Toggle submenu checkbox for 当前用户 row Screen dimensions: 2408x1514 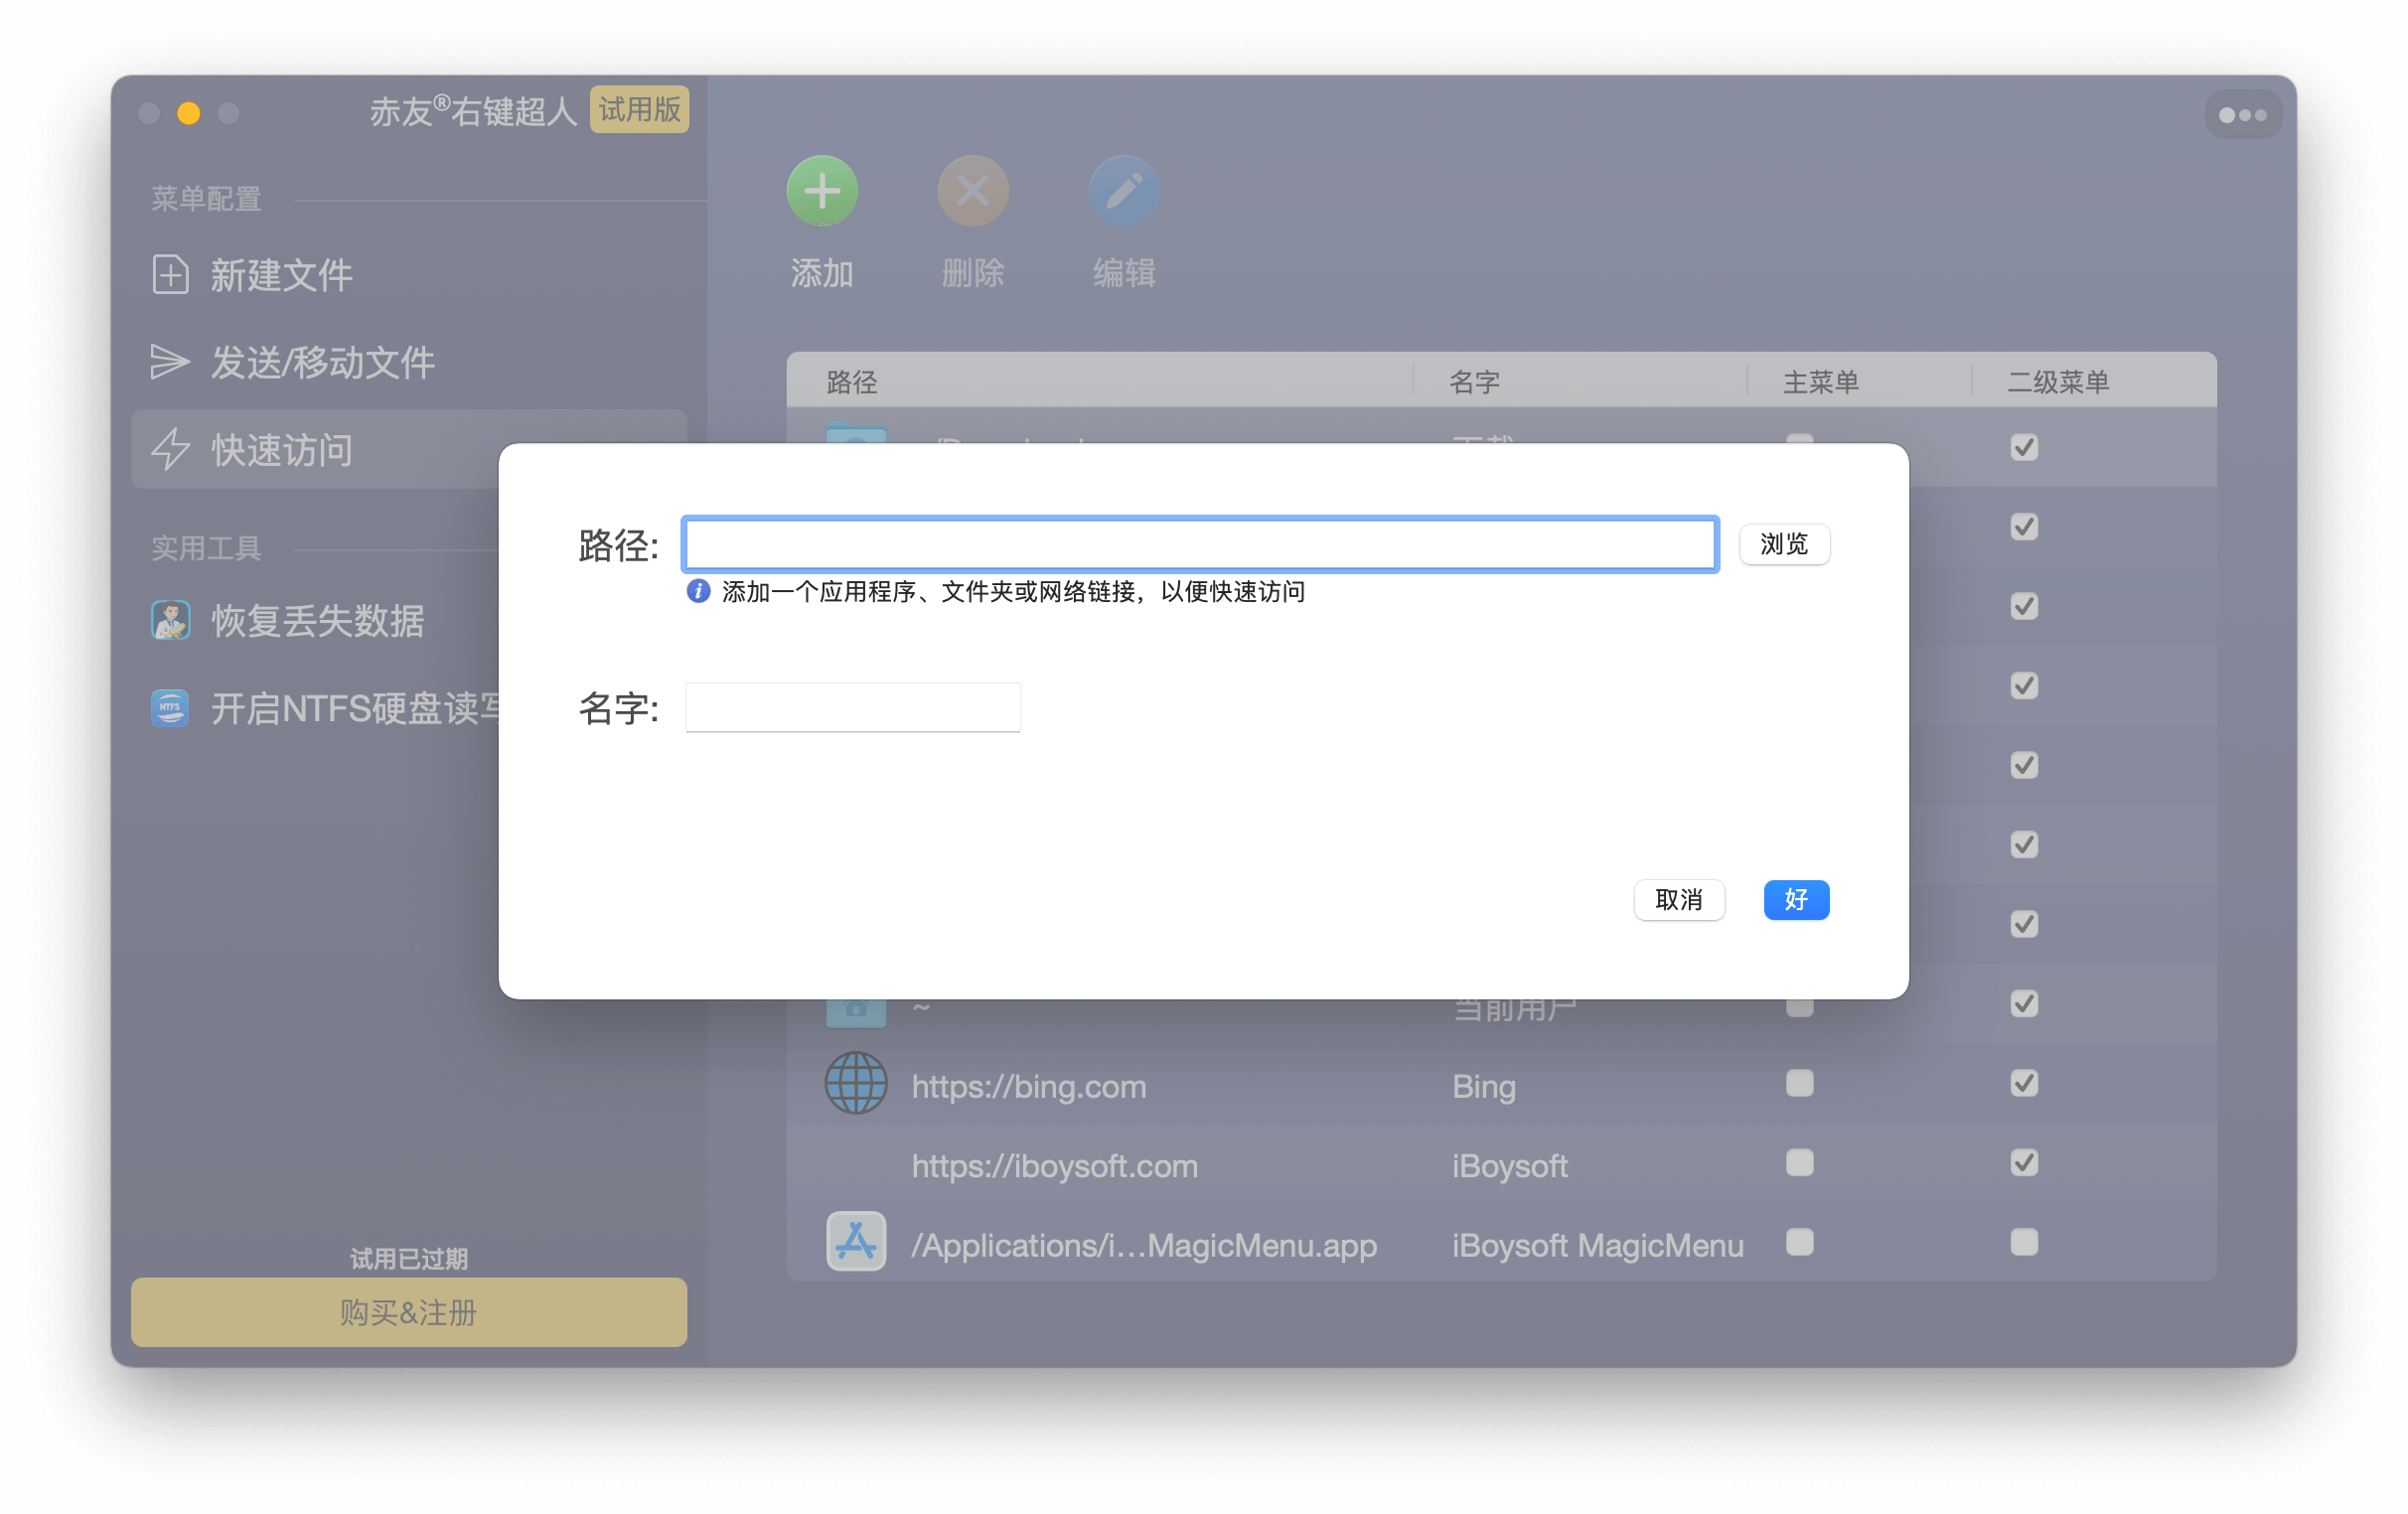[2024, 1004]
